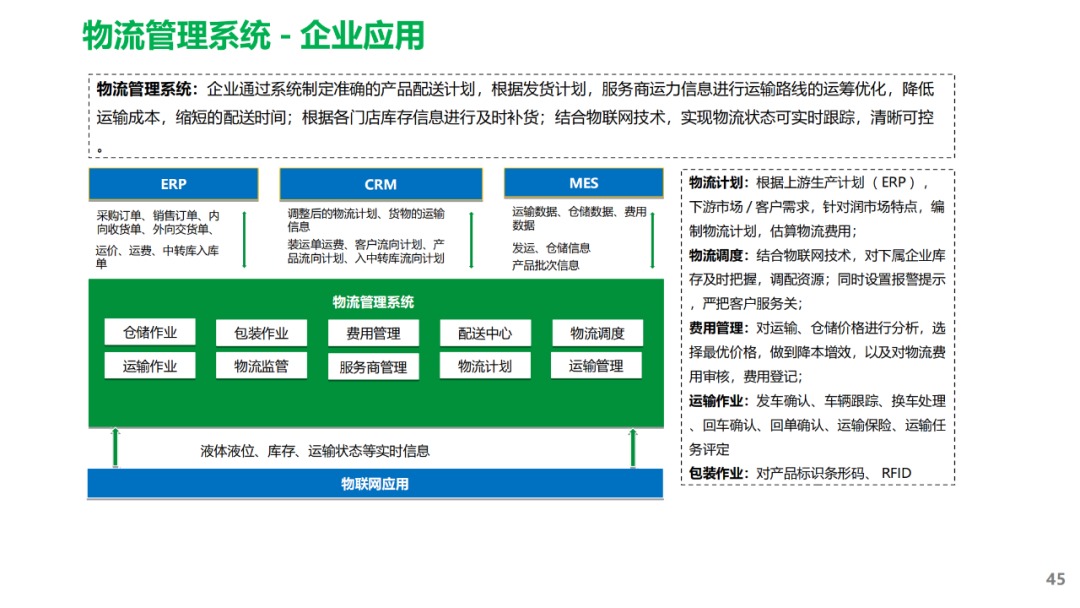Click the bold label 费用管理: in right panel
This screenshot has height=608, width=1080.
[x=719, y=328]
